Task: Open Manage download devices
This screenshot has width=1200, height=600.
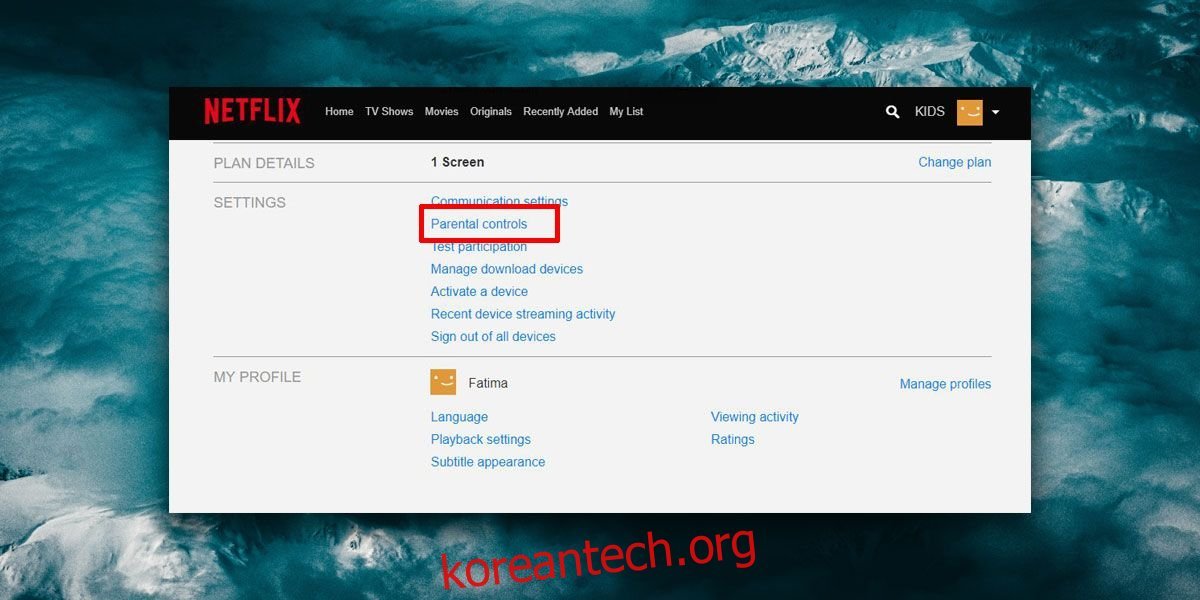Action: [507, 269]
